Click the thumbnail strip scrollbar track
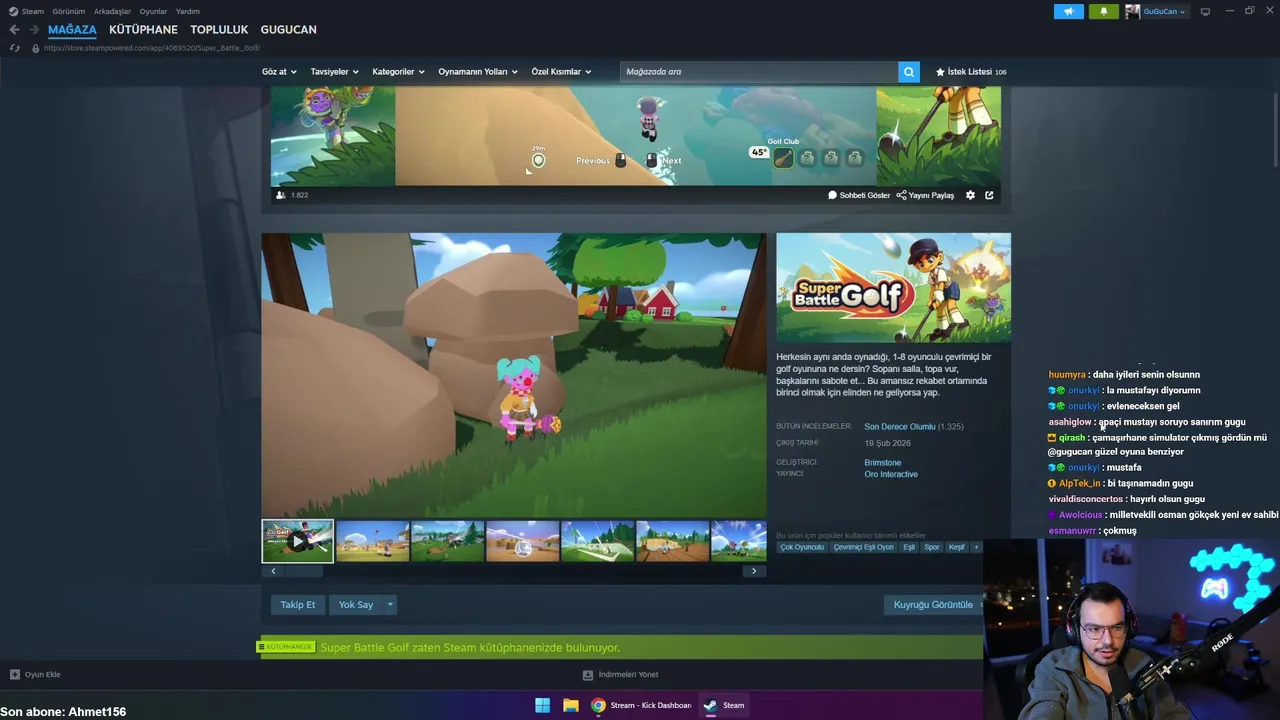The height and width of the screenshot is (720, 1280). click(x=514, y=571)
